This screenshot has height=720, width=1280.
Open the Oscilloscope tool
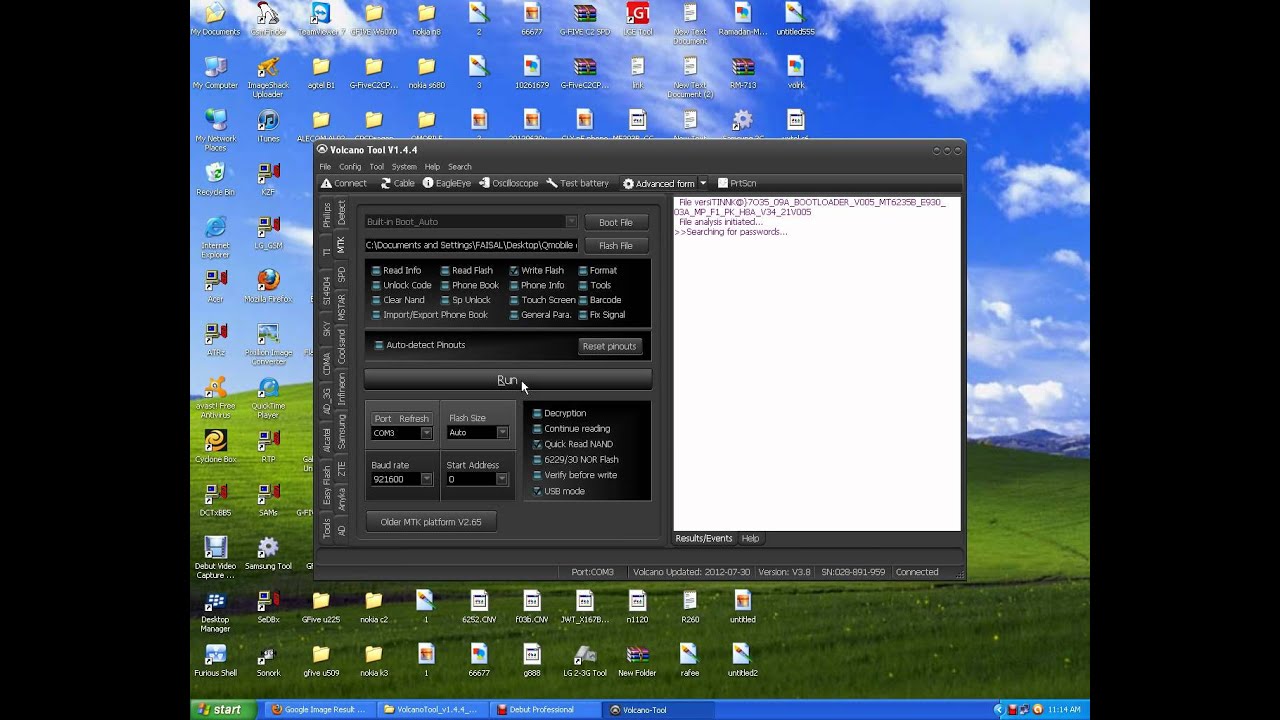508,183
